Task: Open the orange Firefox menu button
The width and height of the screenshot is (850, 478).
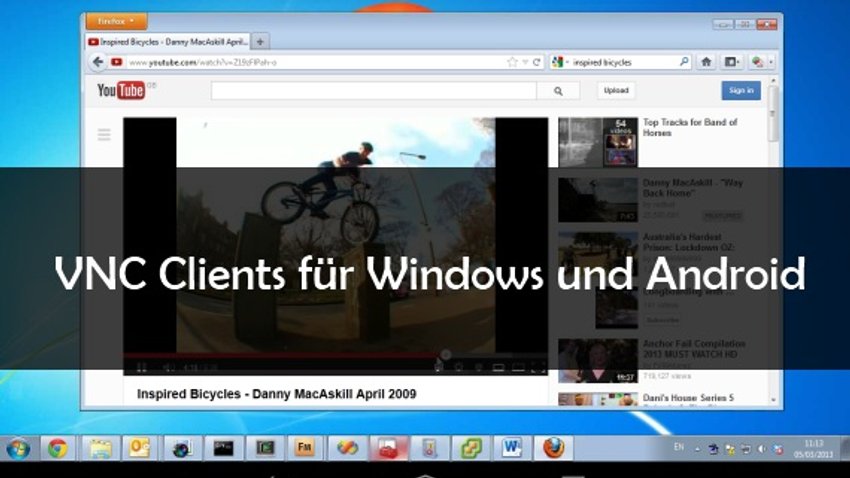Action: point(117,22)
